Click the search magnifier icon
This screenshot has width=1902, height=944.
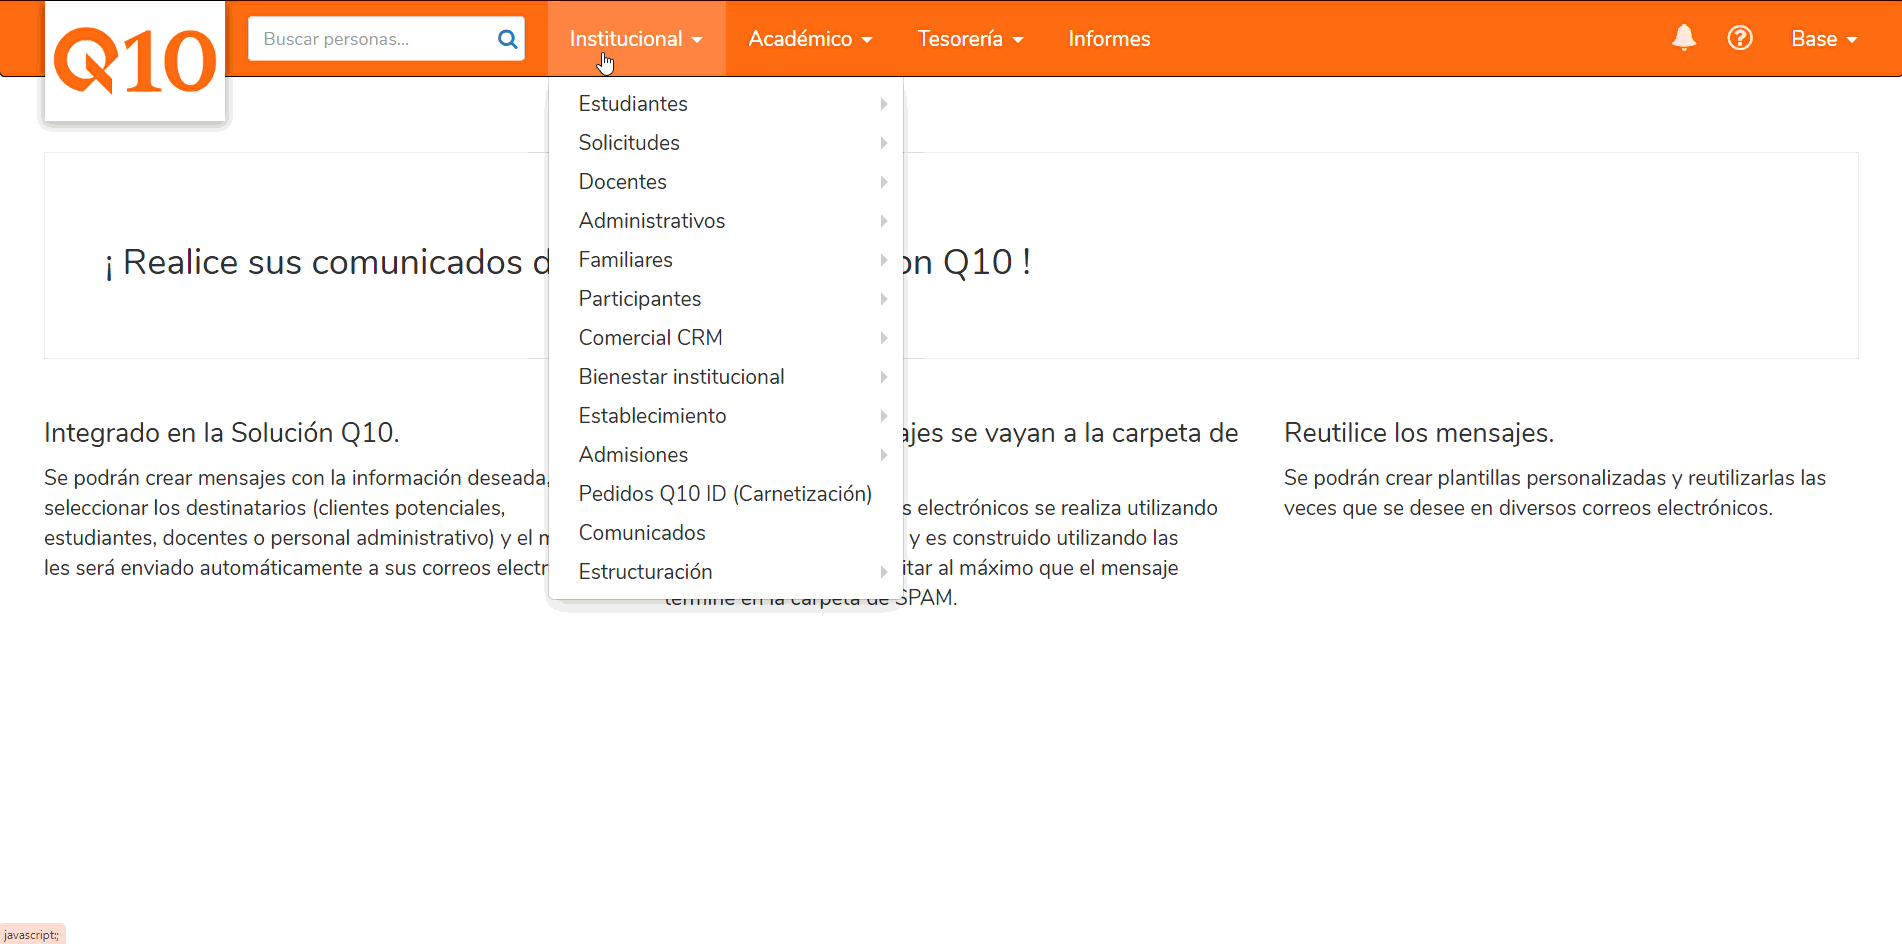tap(507, 39)
